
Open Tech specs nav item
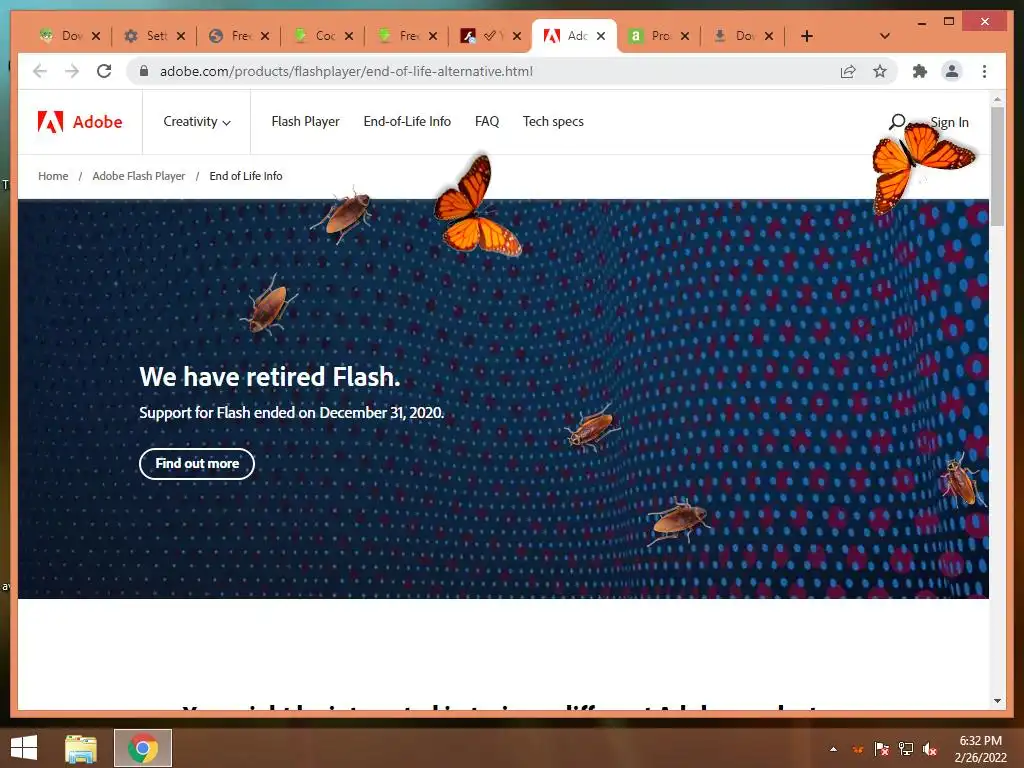tap(553, 121)
